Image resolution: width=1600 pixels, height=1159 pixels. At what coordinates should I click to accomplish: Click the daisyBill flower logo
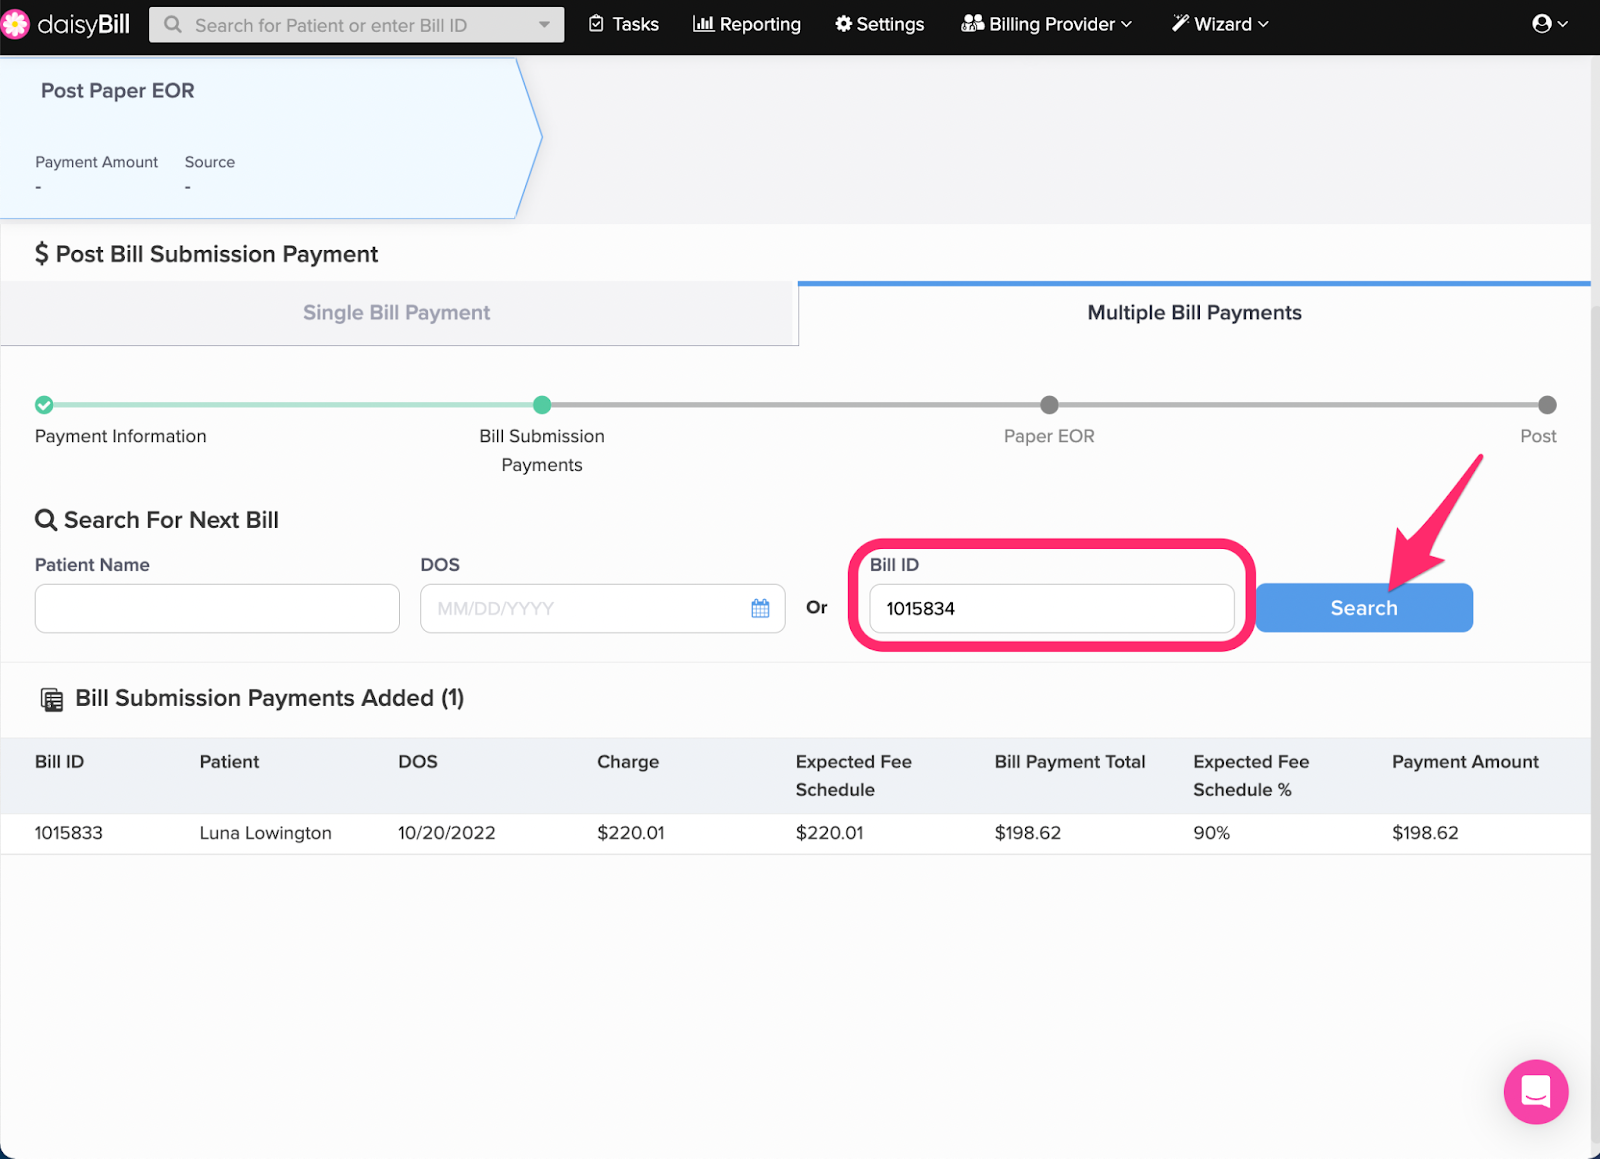point(15,24)
